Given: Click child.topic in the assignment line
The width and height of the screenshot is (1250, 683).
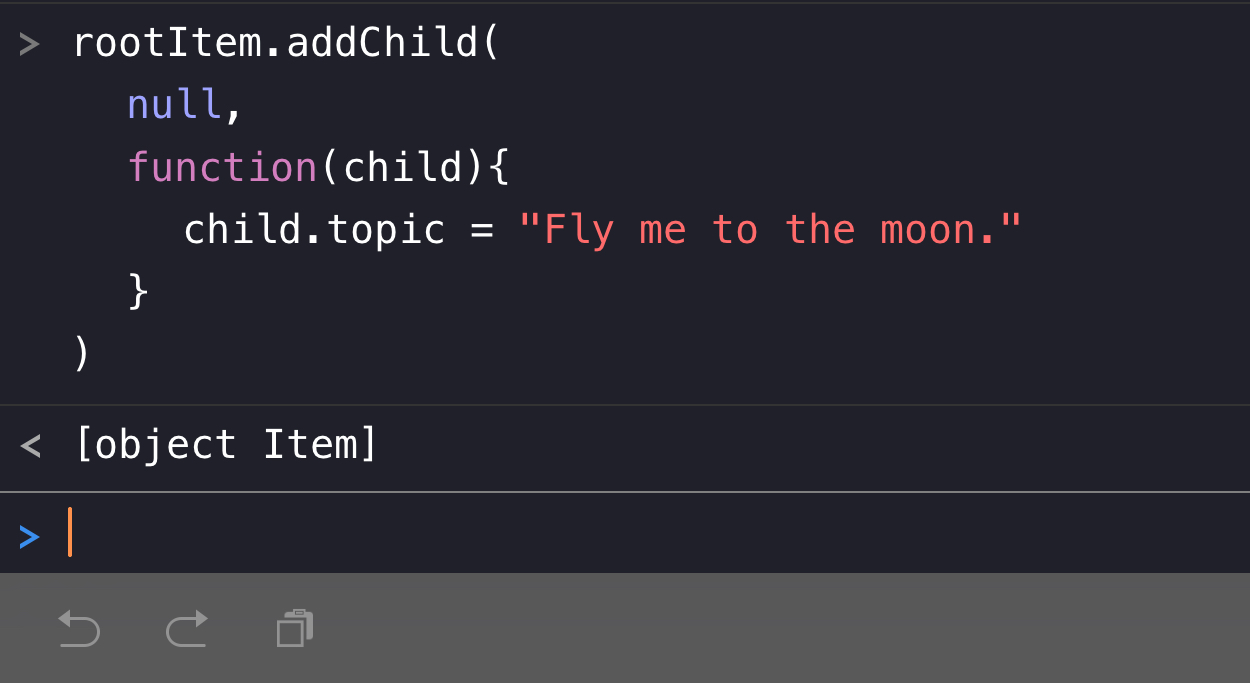Looking at the screenshot, I should pos(314,230).
